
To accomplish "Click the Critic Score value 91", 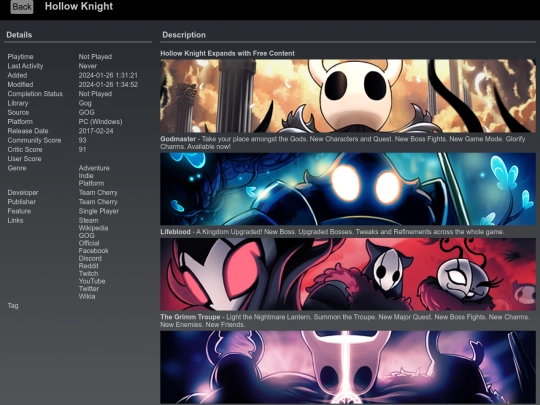I will pos(82,149).
